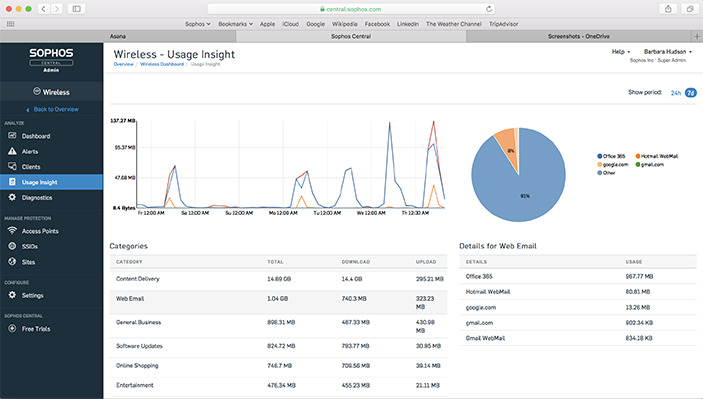Select the Clients icon in sidebar

click(12, 166)
